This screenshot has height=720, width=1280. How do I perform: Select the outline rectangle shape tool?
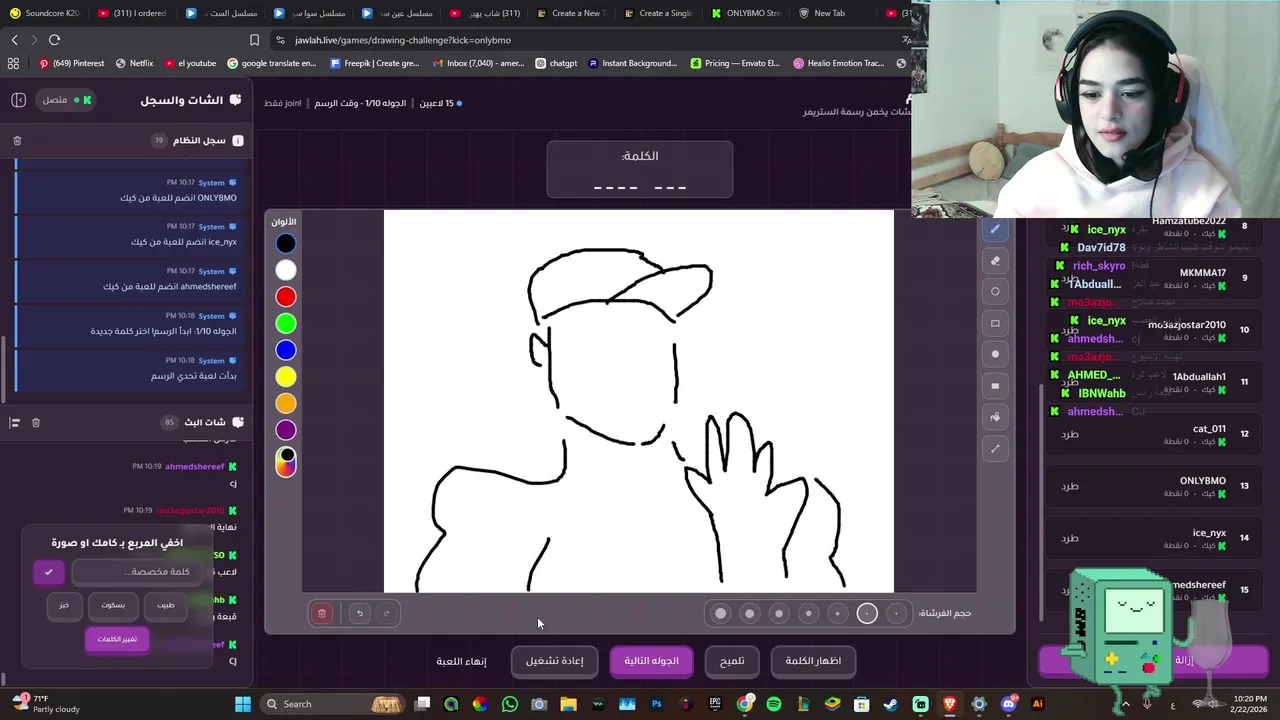pyautogui.click(x=995, y=323)
